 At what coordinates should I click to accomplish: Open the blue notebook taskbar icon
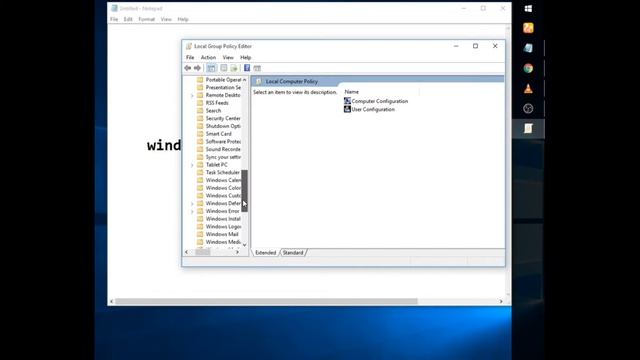pyautogui.click(x=528, y=48)
